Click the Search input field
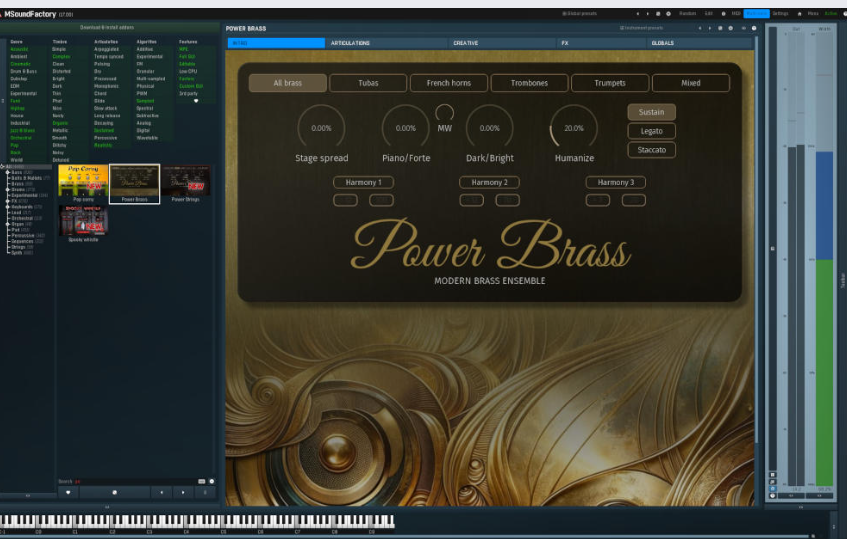847x539 pixels. [x=135, y=481]
